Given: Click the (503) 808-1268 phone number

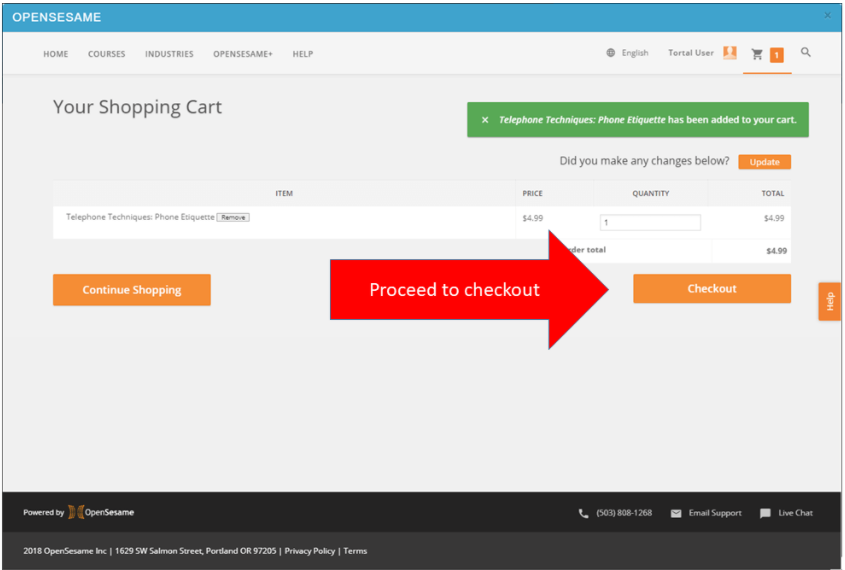Looking at the screenshot, I should tap(624, 513).
